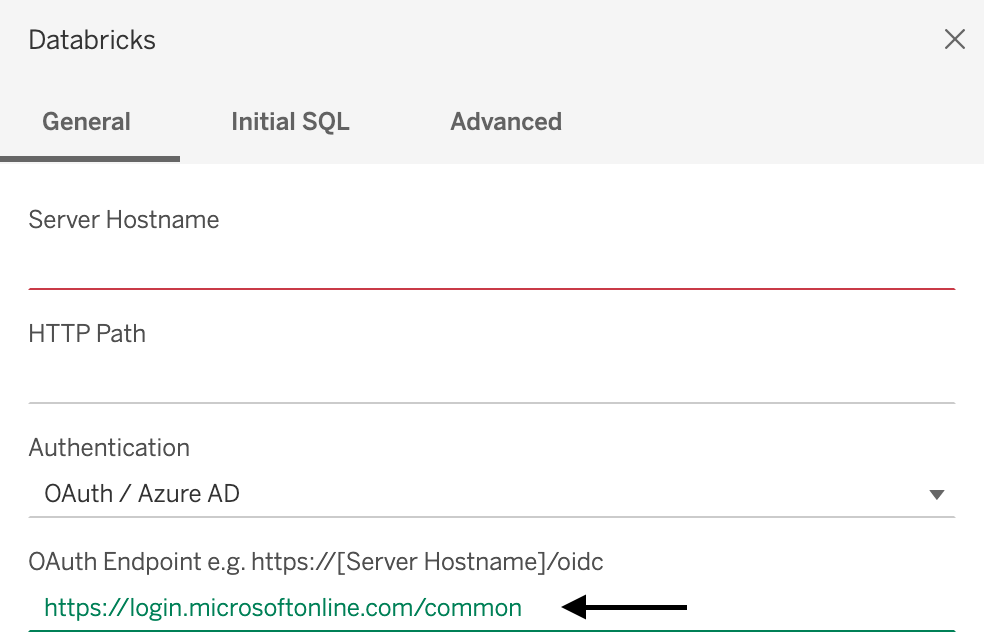Click the red underline below Server Hostname
The width and height of the screenshot is (984, 644).
(x=490, y=288)
